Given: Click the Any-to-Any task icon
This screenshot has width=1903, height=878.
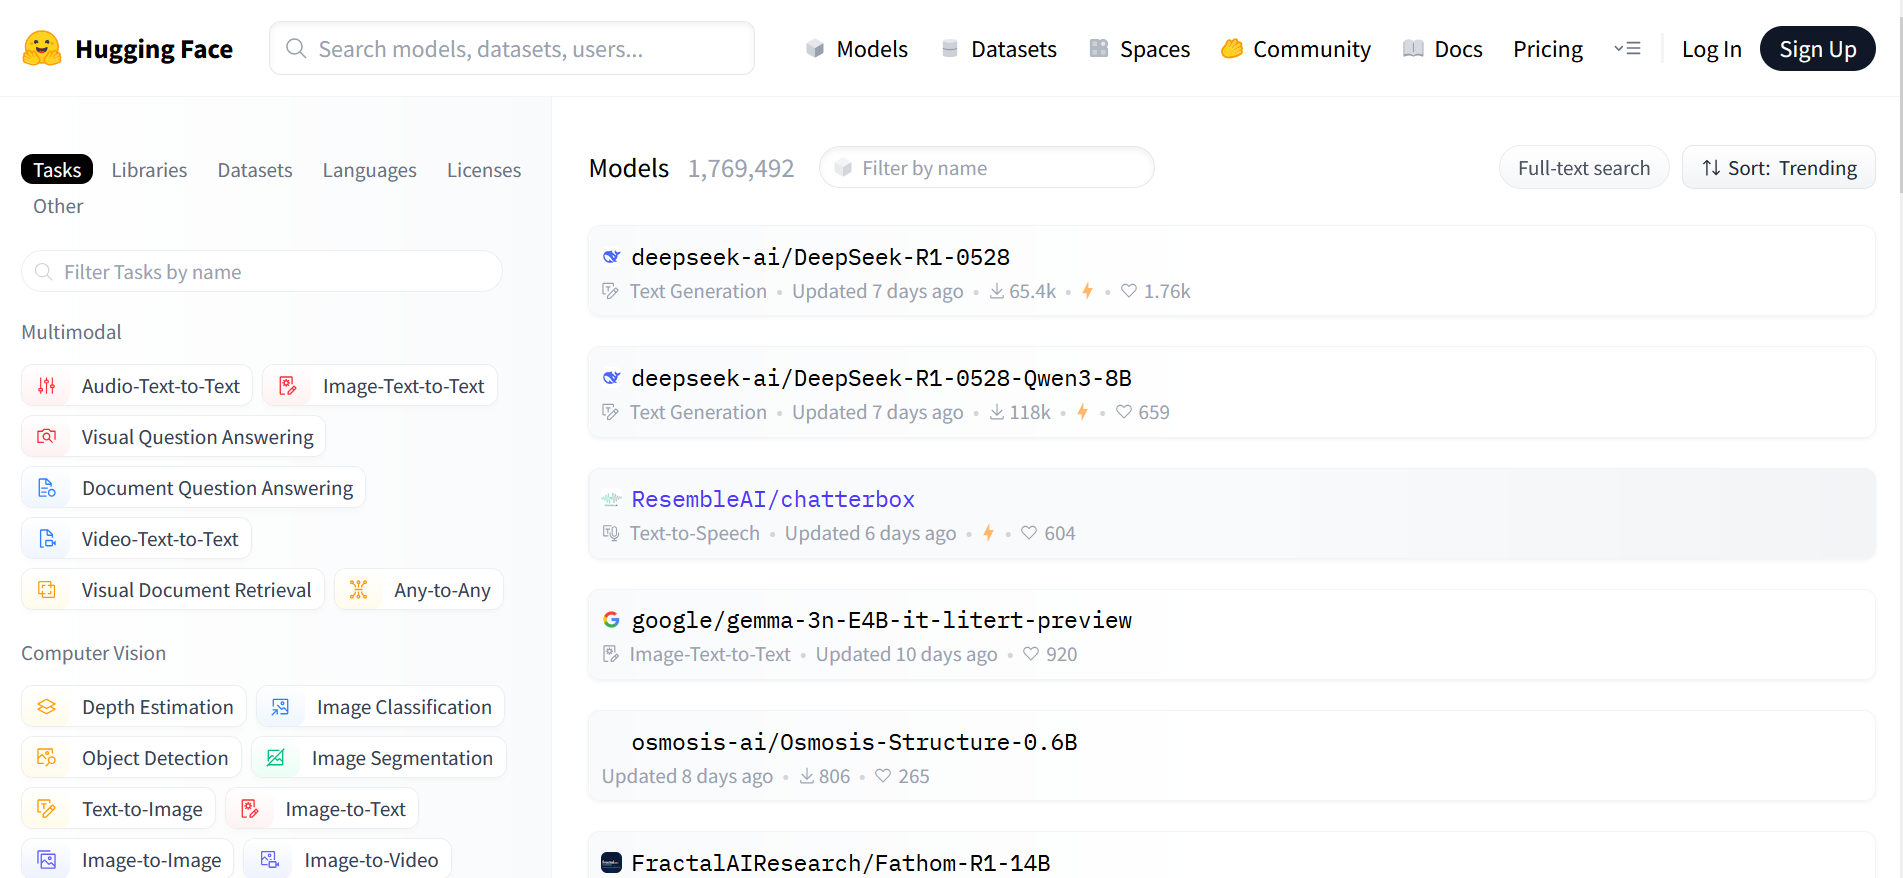Looking at the screenshot, I should (359, 590).
